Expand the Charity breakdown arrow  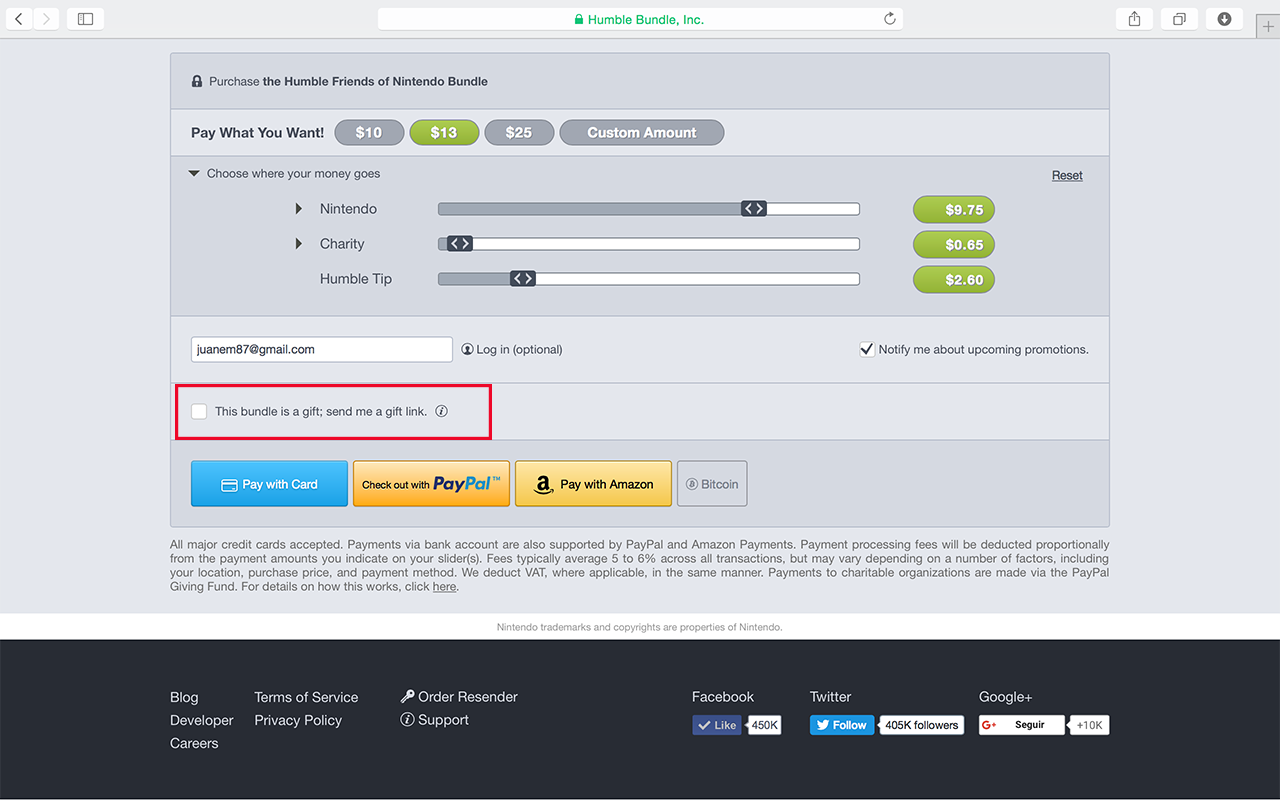[x=298, y=244]
